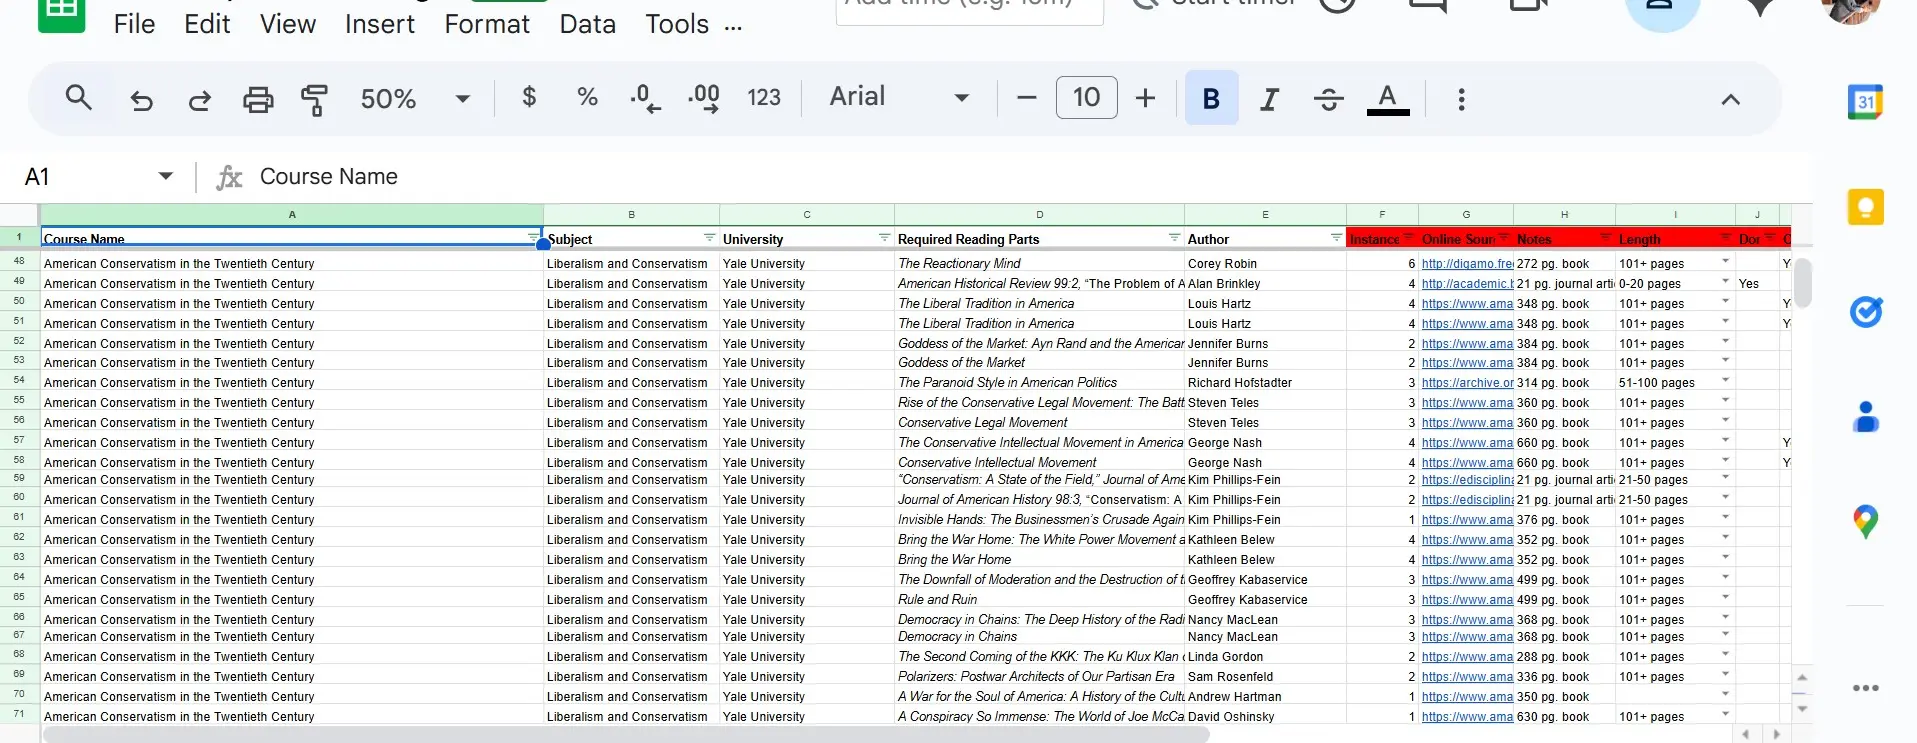Open the Amazon link in Sam Rosenfeld row
Screen dimensions: 1917x743
point(1467,677)
